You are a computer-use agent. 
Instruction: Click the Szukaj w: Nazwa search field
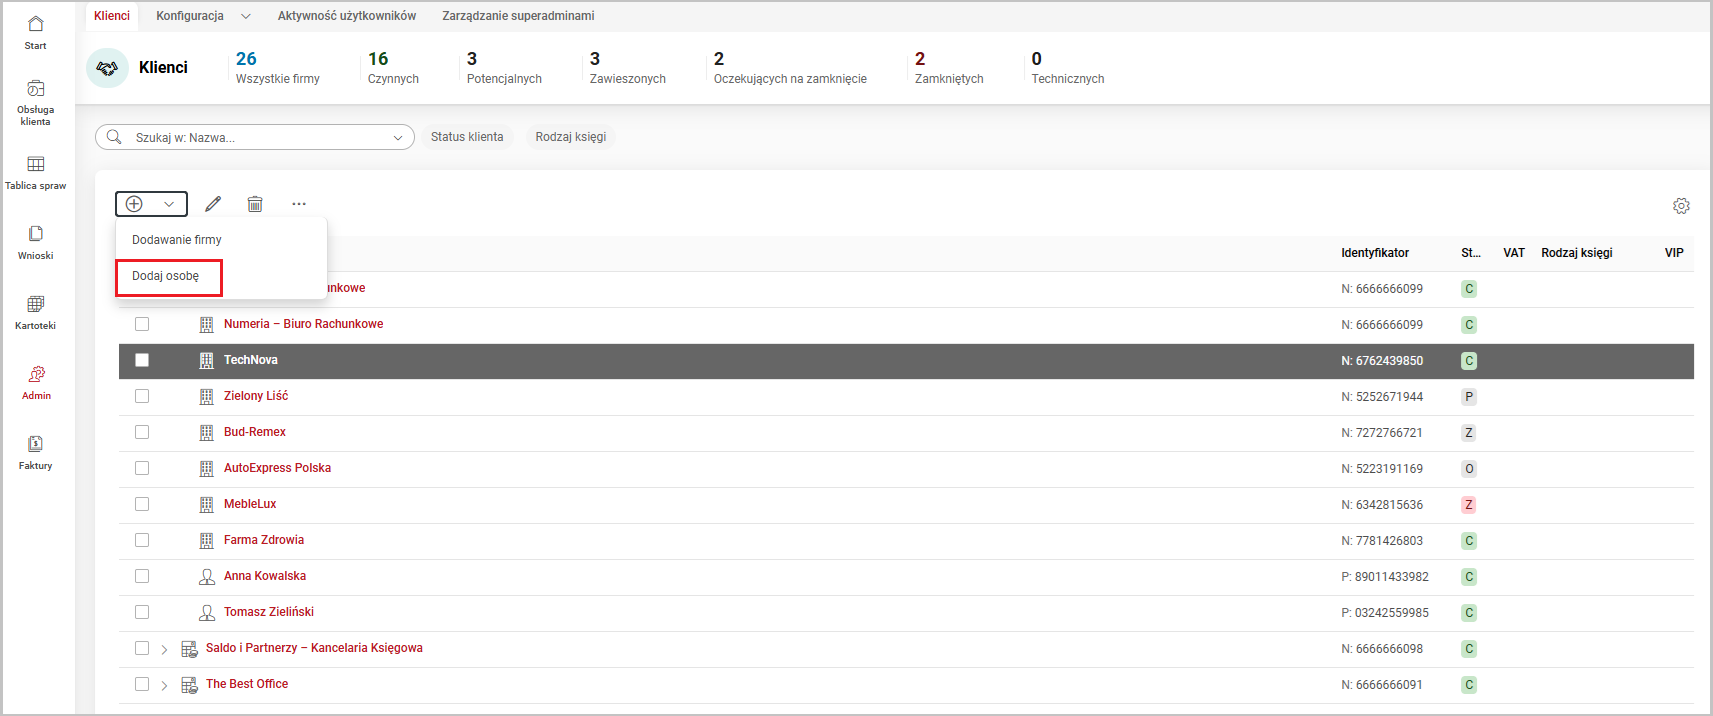255,137
